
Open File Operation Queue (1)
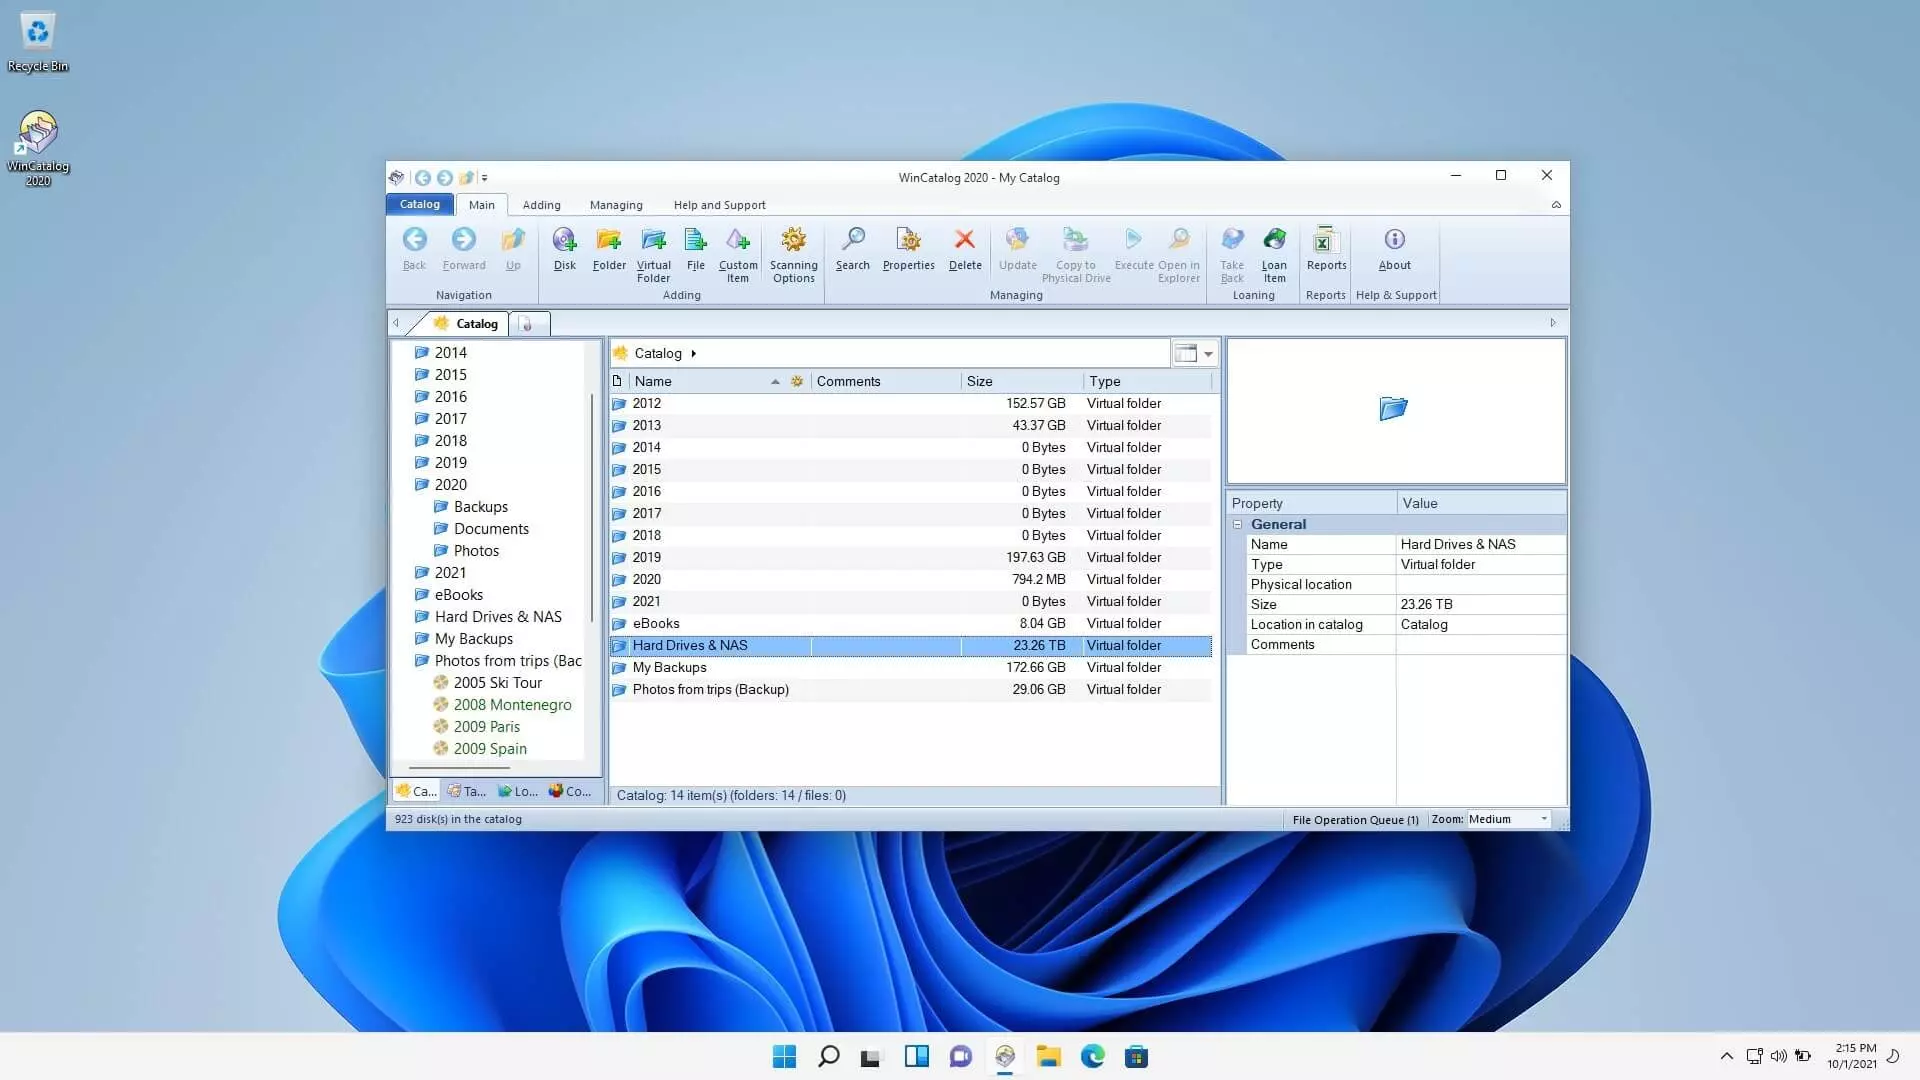click(x=1355, y=820)
